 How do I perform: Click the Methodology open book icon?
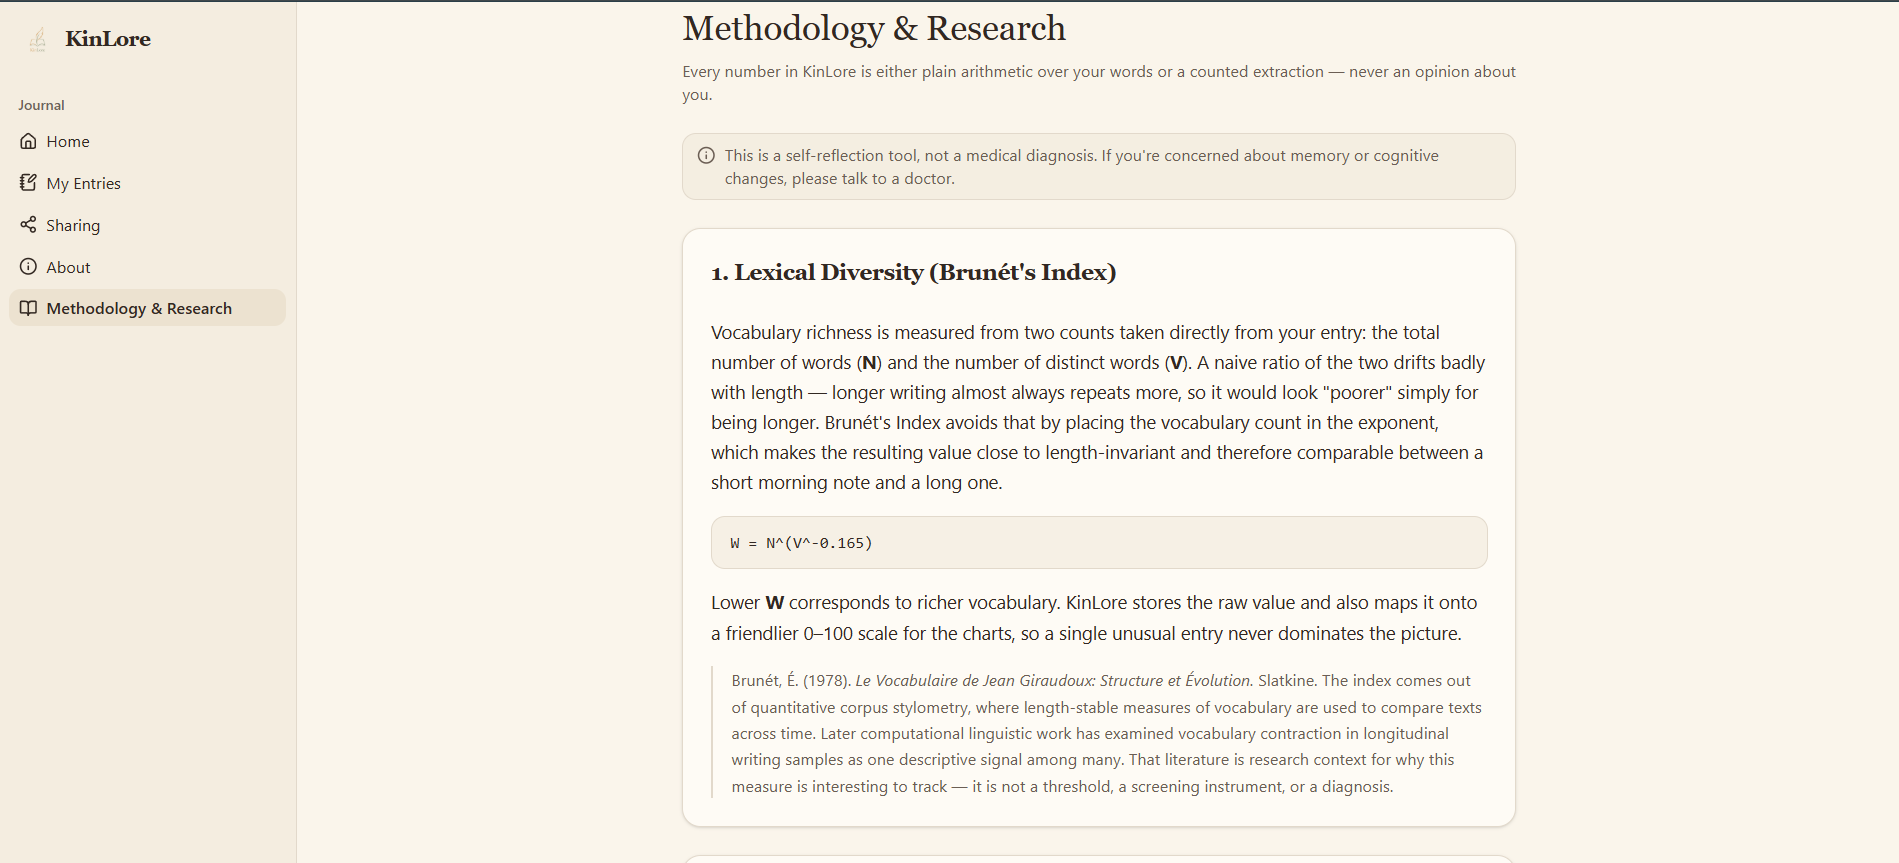point(28,308)
